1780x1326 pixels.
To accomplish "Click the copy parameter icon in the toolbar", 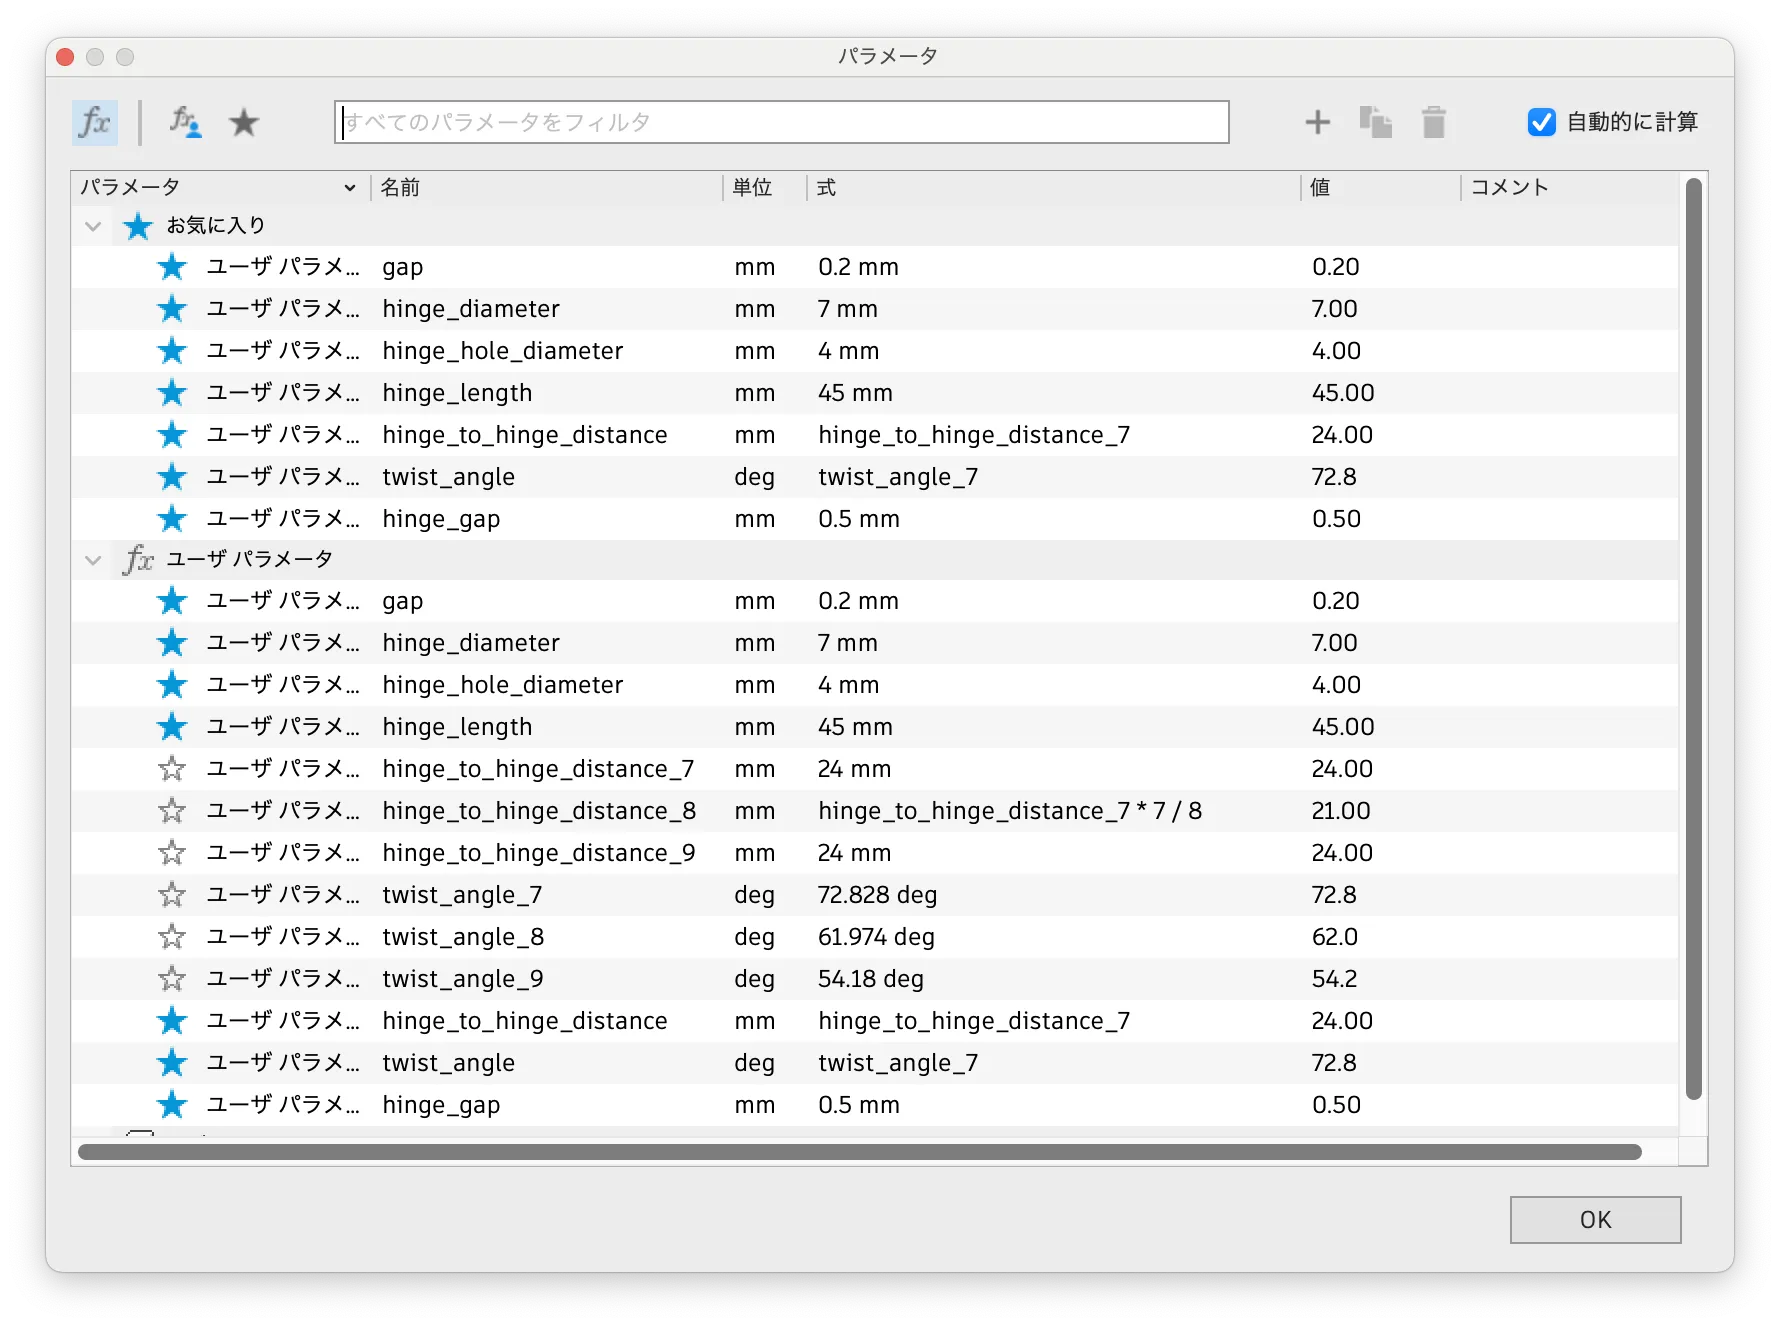I will (1376, 122).
